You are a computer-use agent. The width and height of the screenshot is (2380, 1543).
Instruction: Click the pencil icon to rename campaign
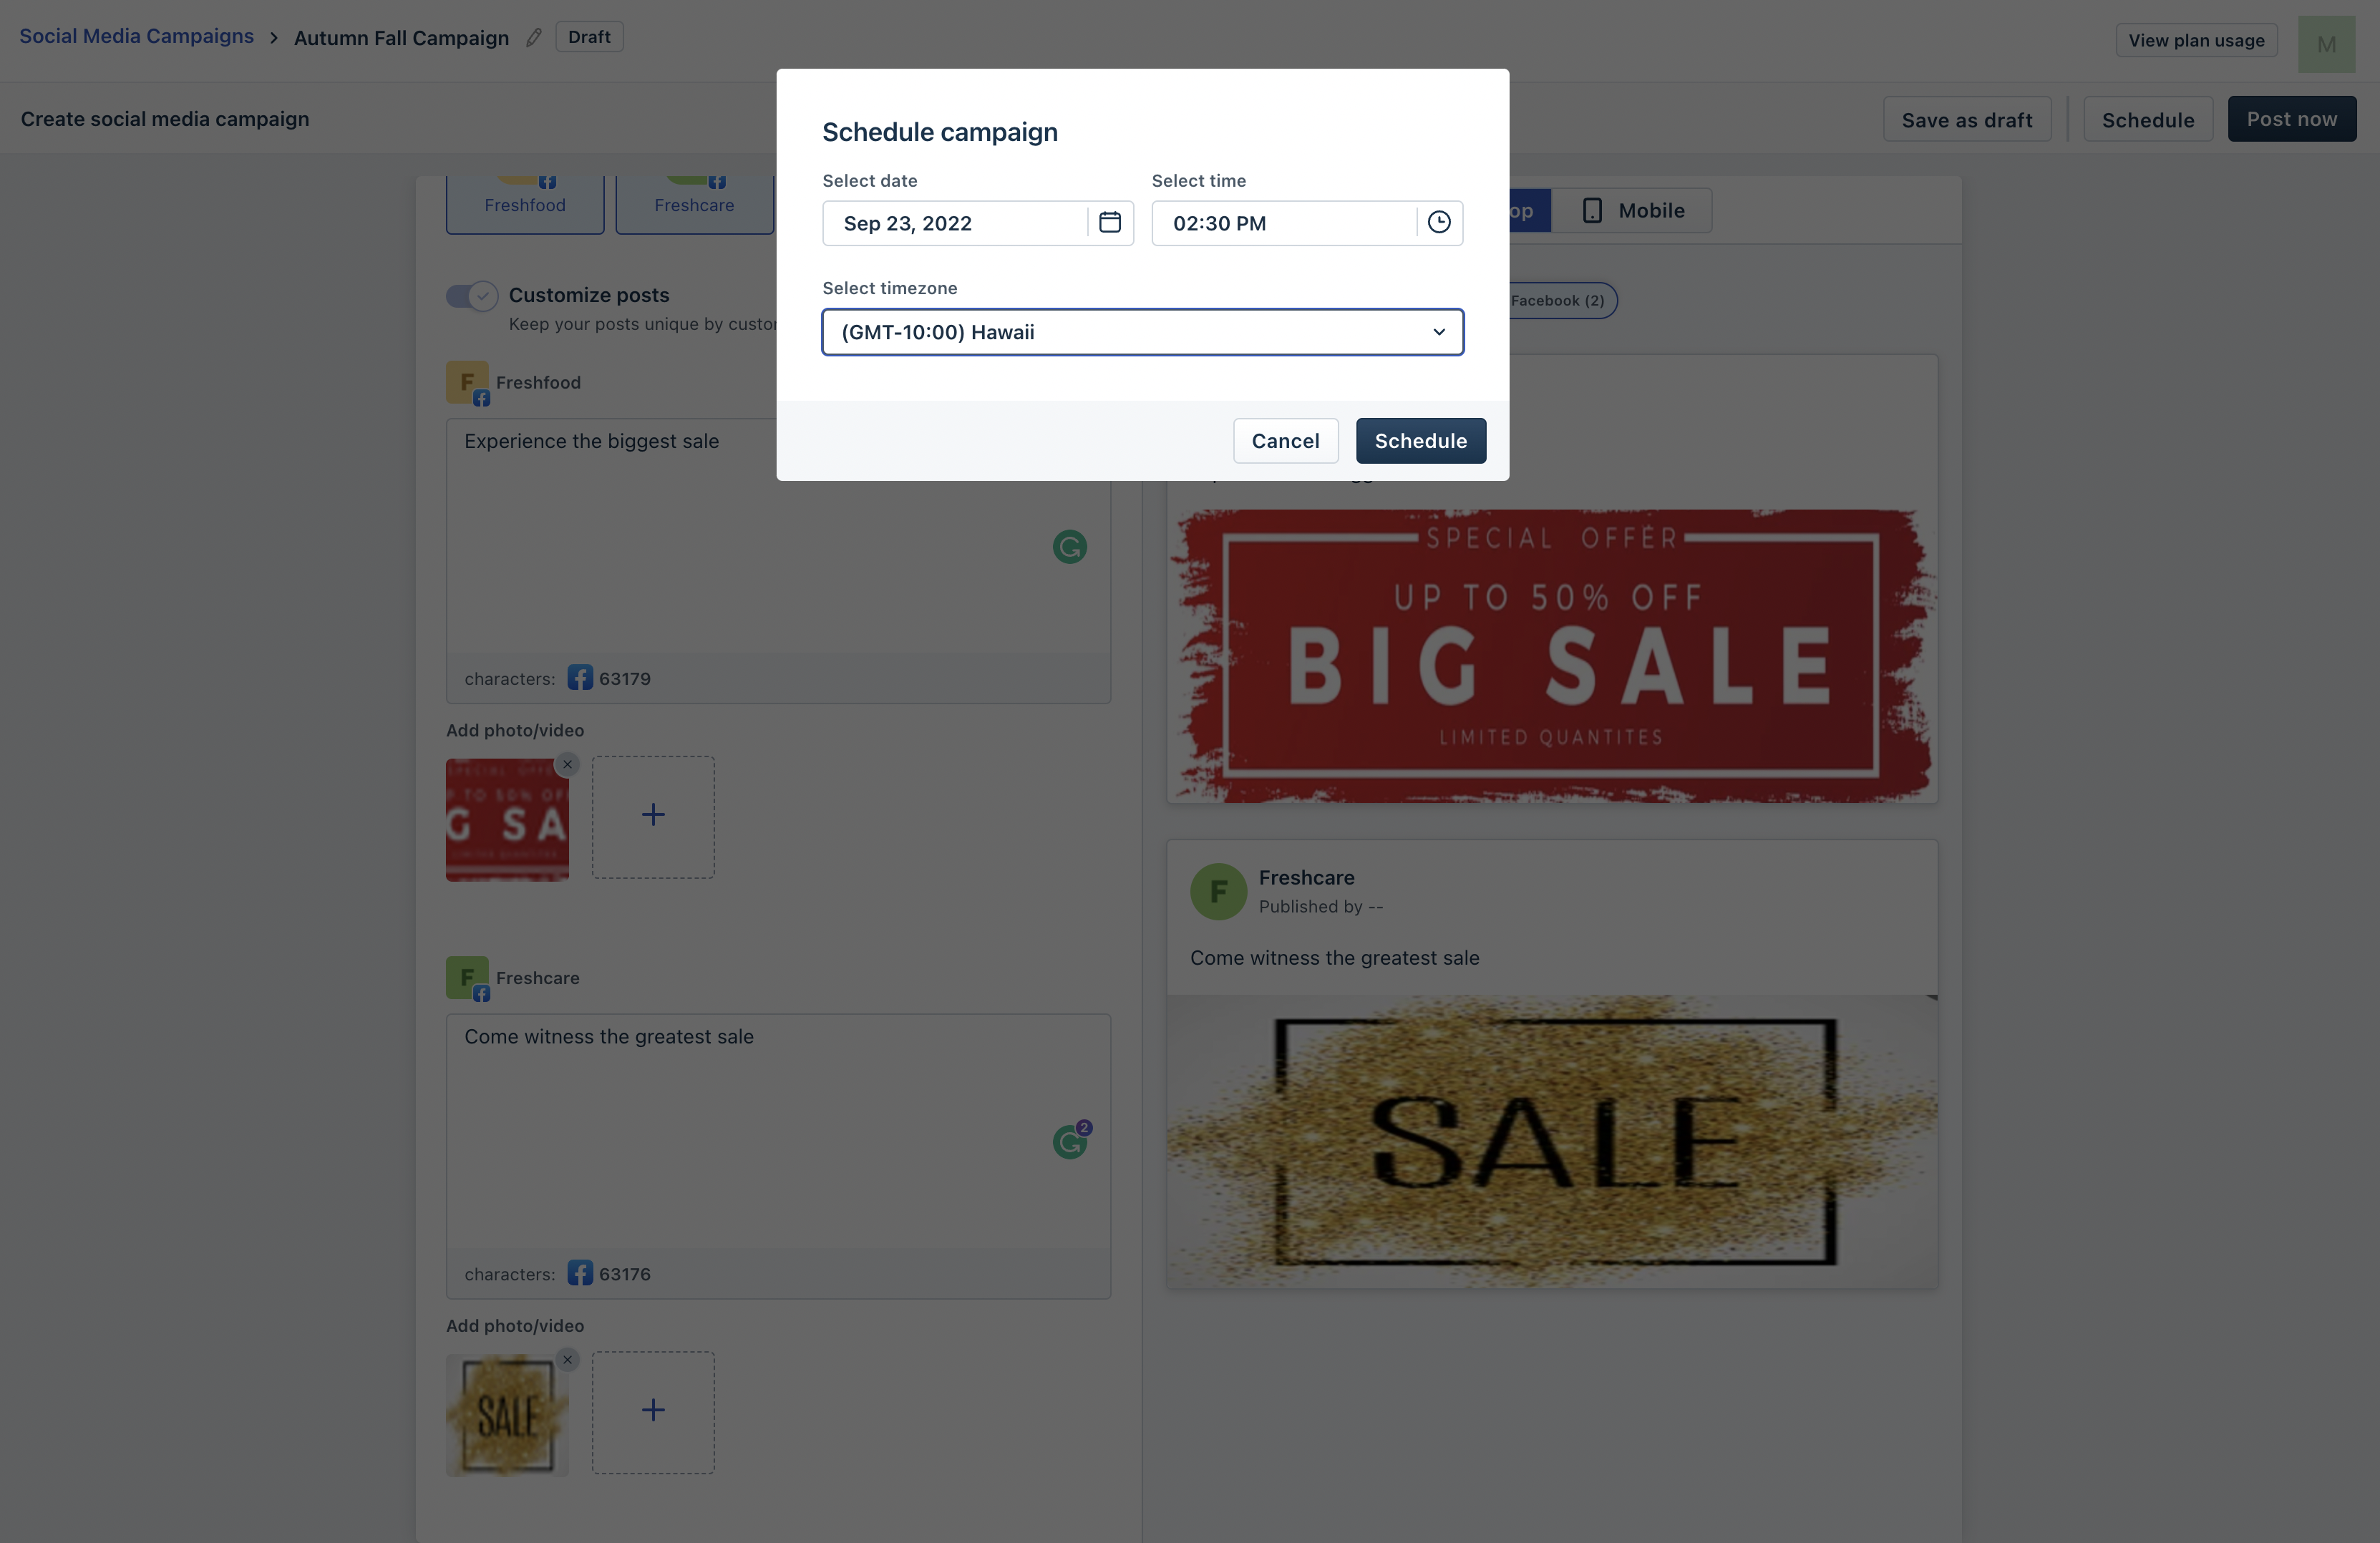point(534,37)
